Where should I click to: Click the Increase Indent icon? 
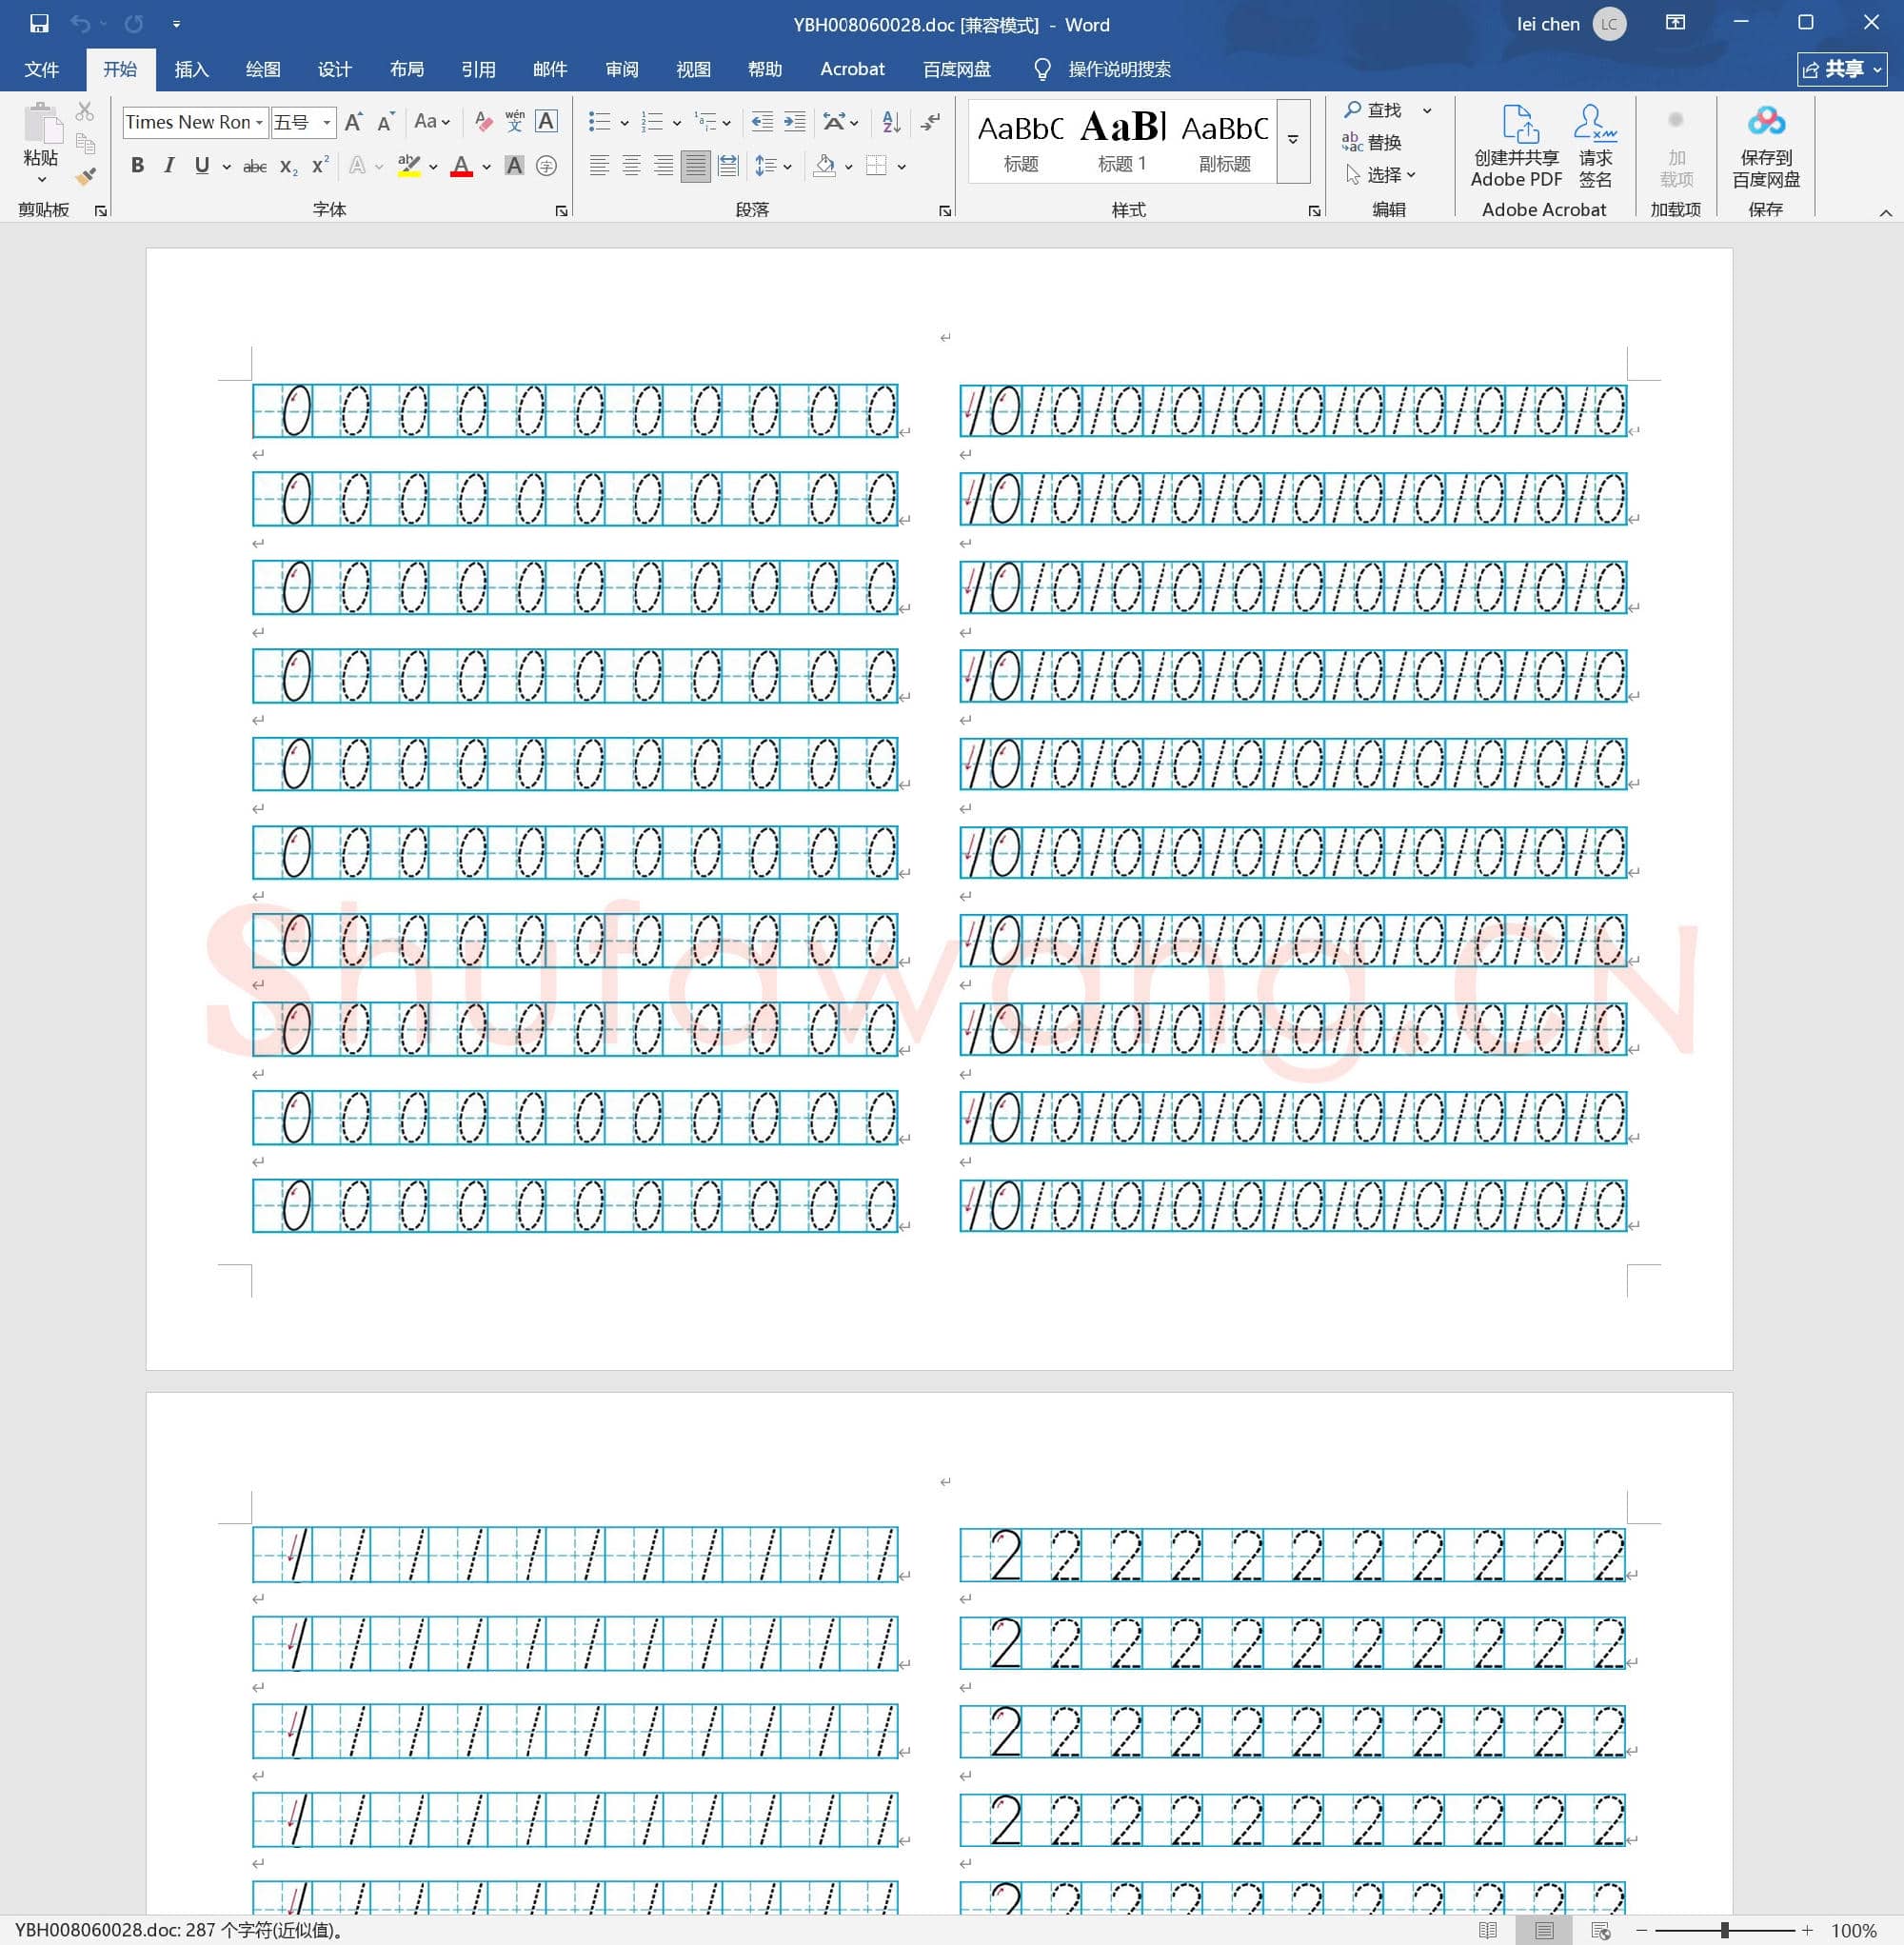[794, 122]
